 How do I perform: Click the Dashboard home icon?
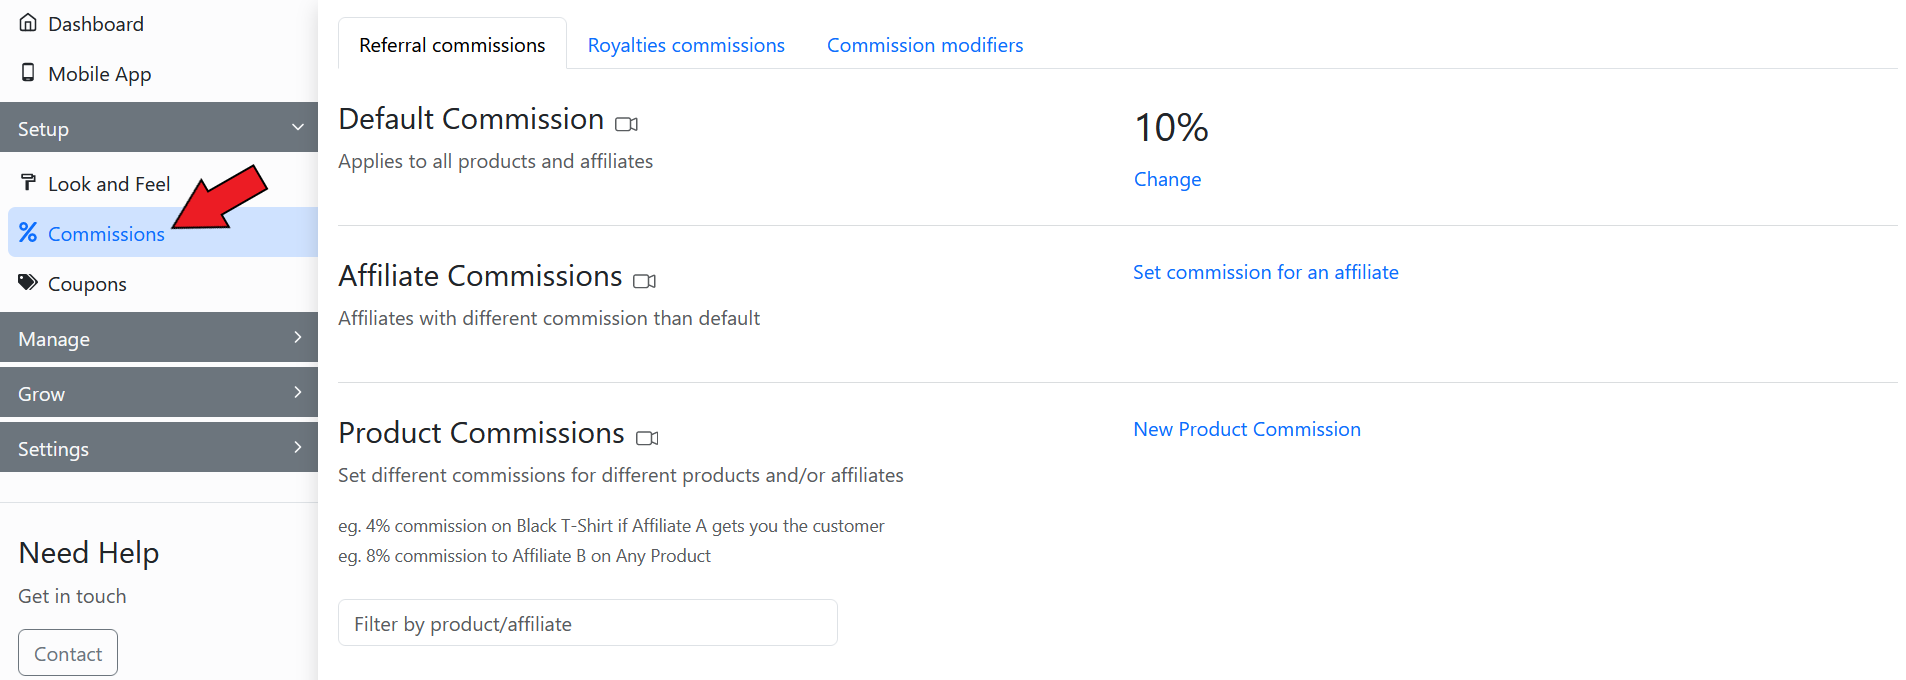(28, 23)
